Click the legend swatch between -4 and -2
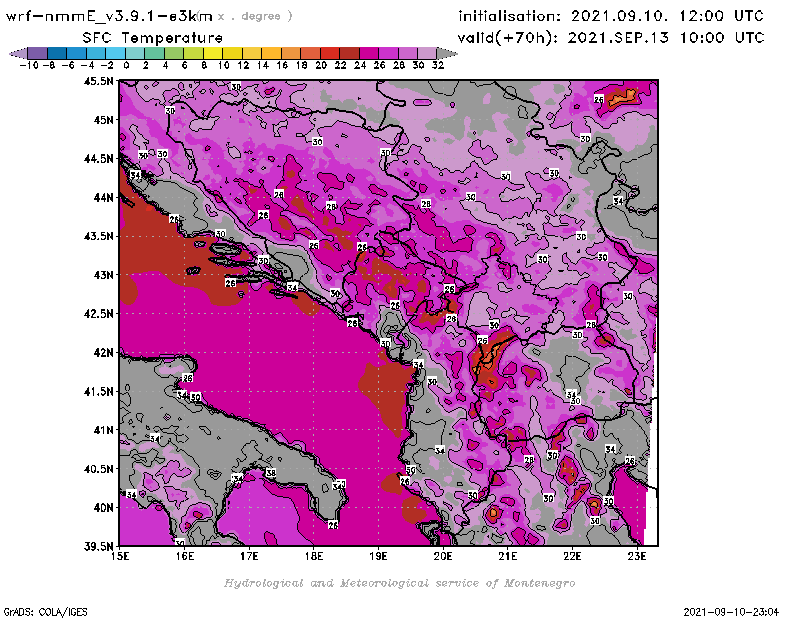The height and width of the screenshot is (618, 800). [x=96, y=53]
